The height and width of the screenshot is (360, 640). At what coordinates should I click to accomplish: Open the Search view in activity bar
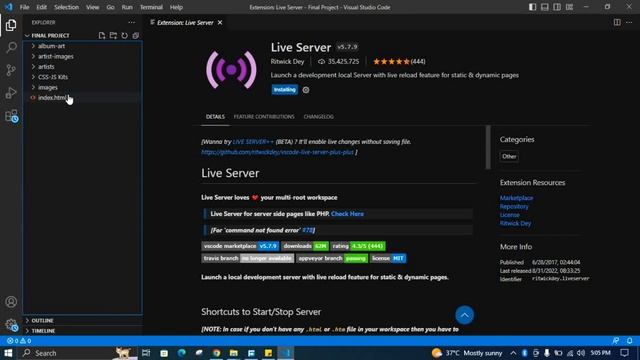[x=11, y=47]
